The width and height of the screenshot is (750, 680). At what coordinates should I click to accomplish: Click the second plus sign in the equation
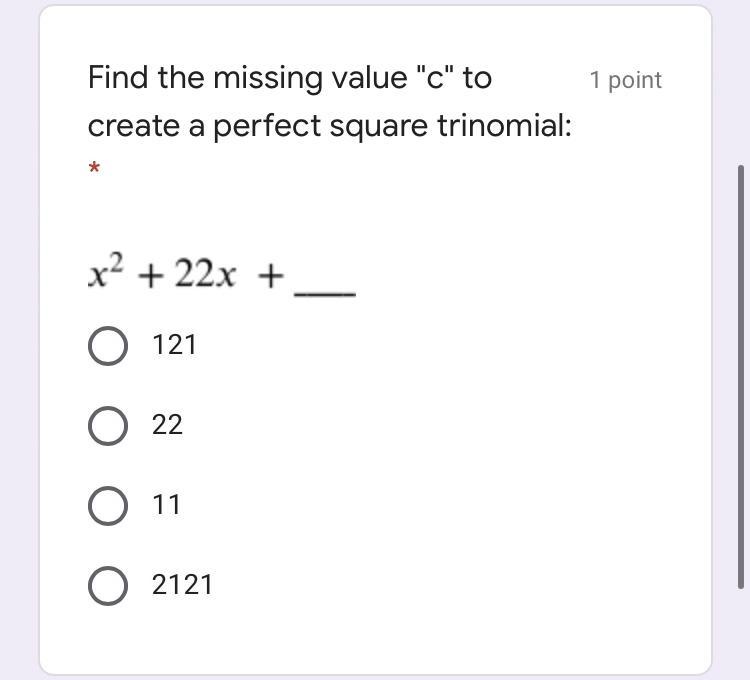pyautogui.click(x=270, y=275)
